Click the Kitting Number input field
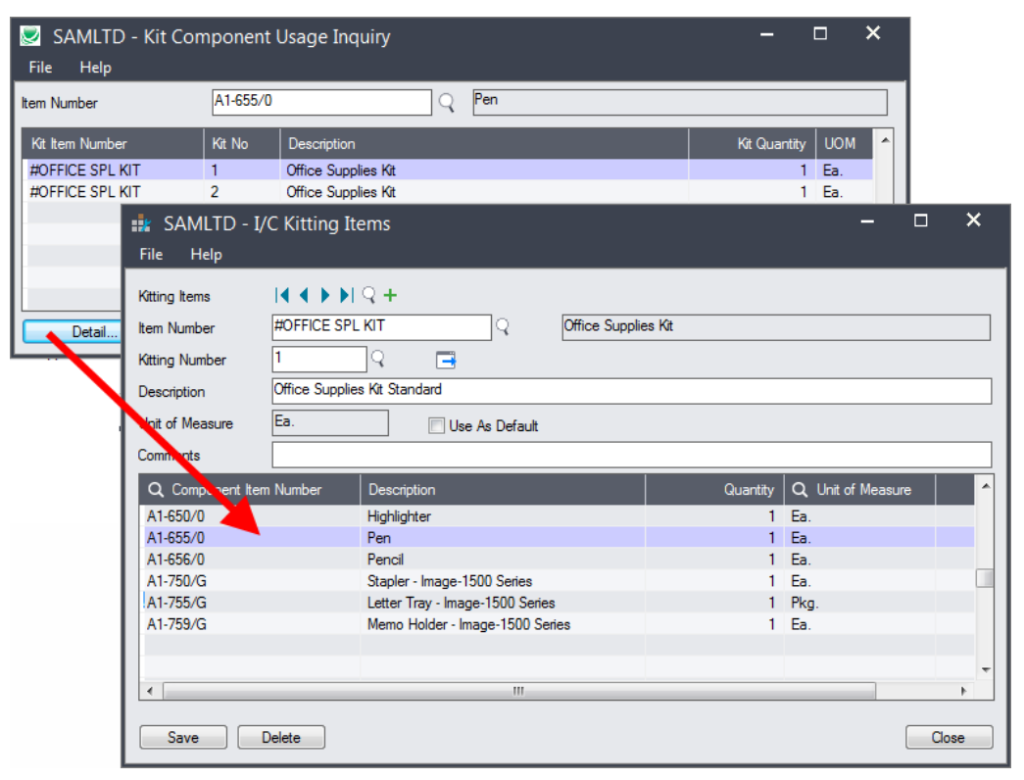Viewport: 1024px width, 780px height. coord(319,359)
